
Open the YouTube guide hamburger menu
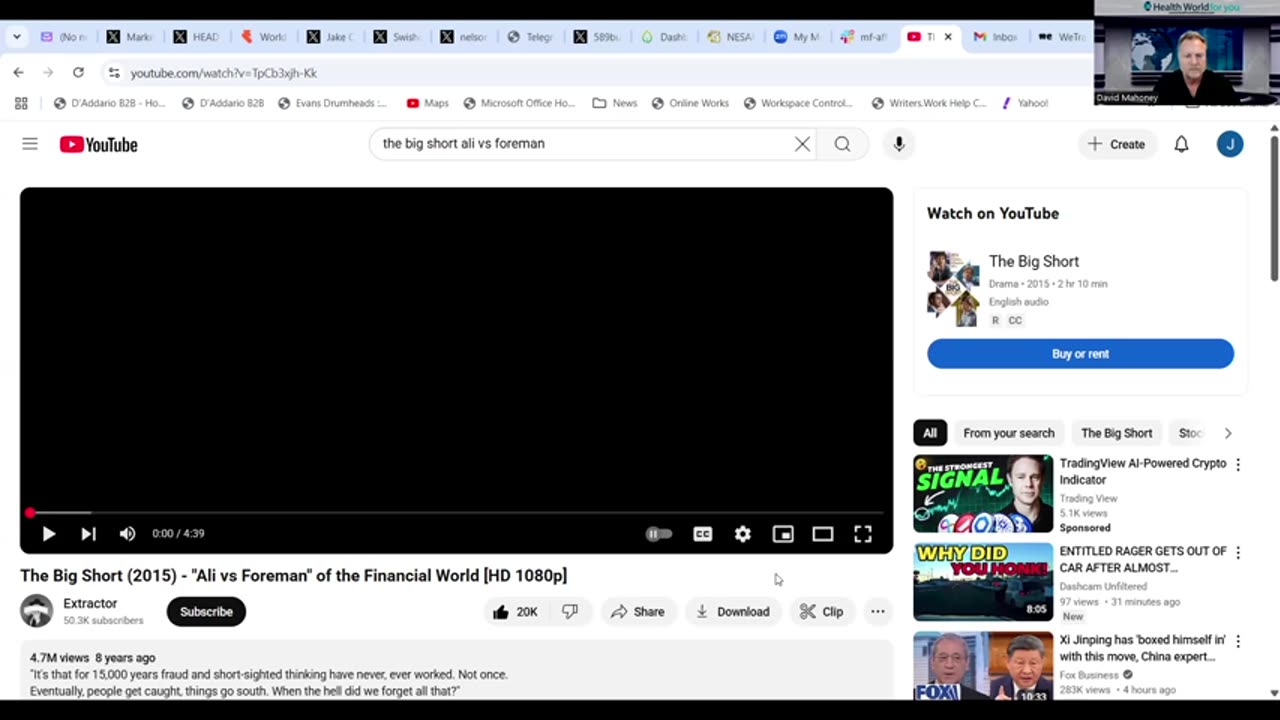tap(30, 144)
